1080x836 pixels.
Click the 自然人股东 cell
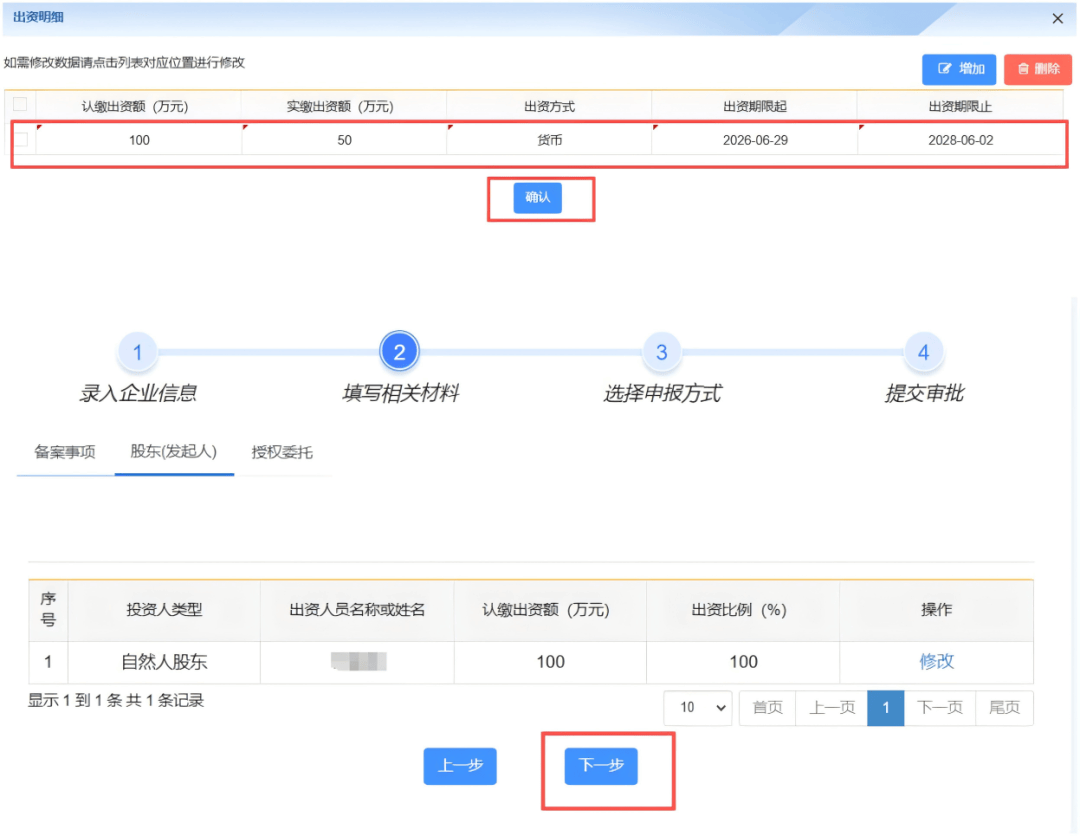coord(164,662)
